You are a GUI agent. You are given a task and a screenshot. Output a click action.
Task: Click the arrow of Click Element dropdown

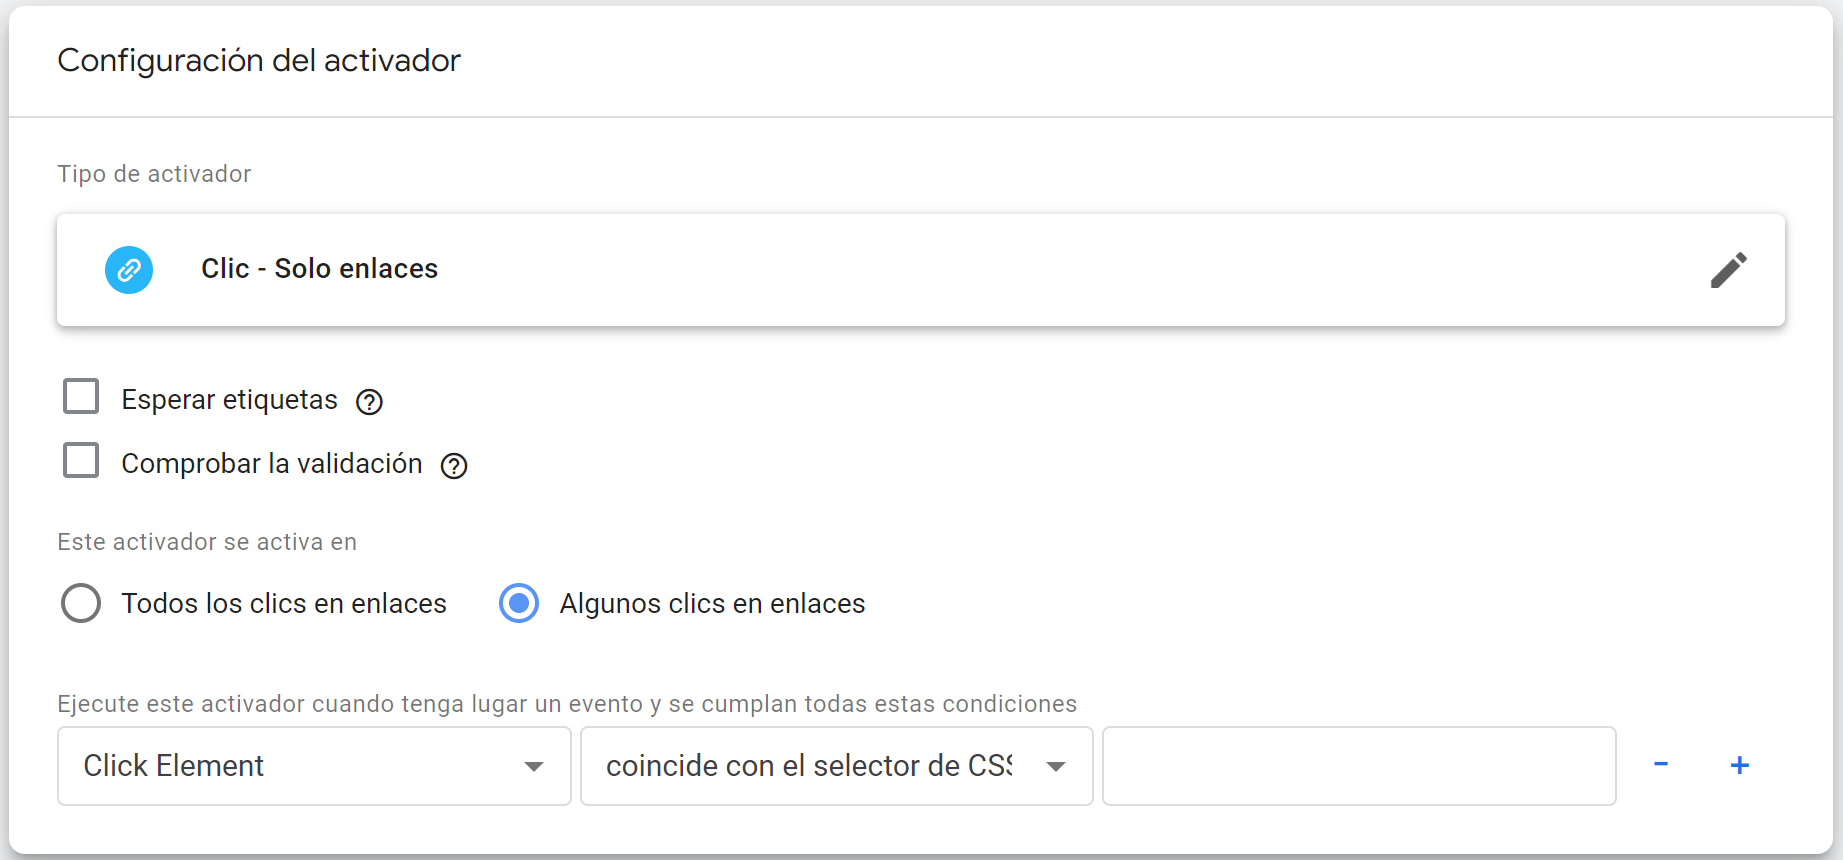pos(534,767)
